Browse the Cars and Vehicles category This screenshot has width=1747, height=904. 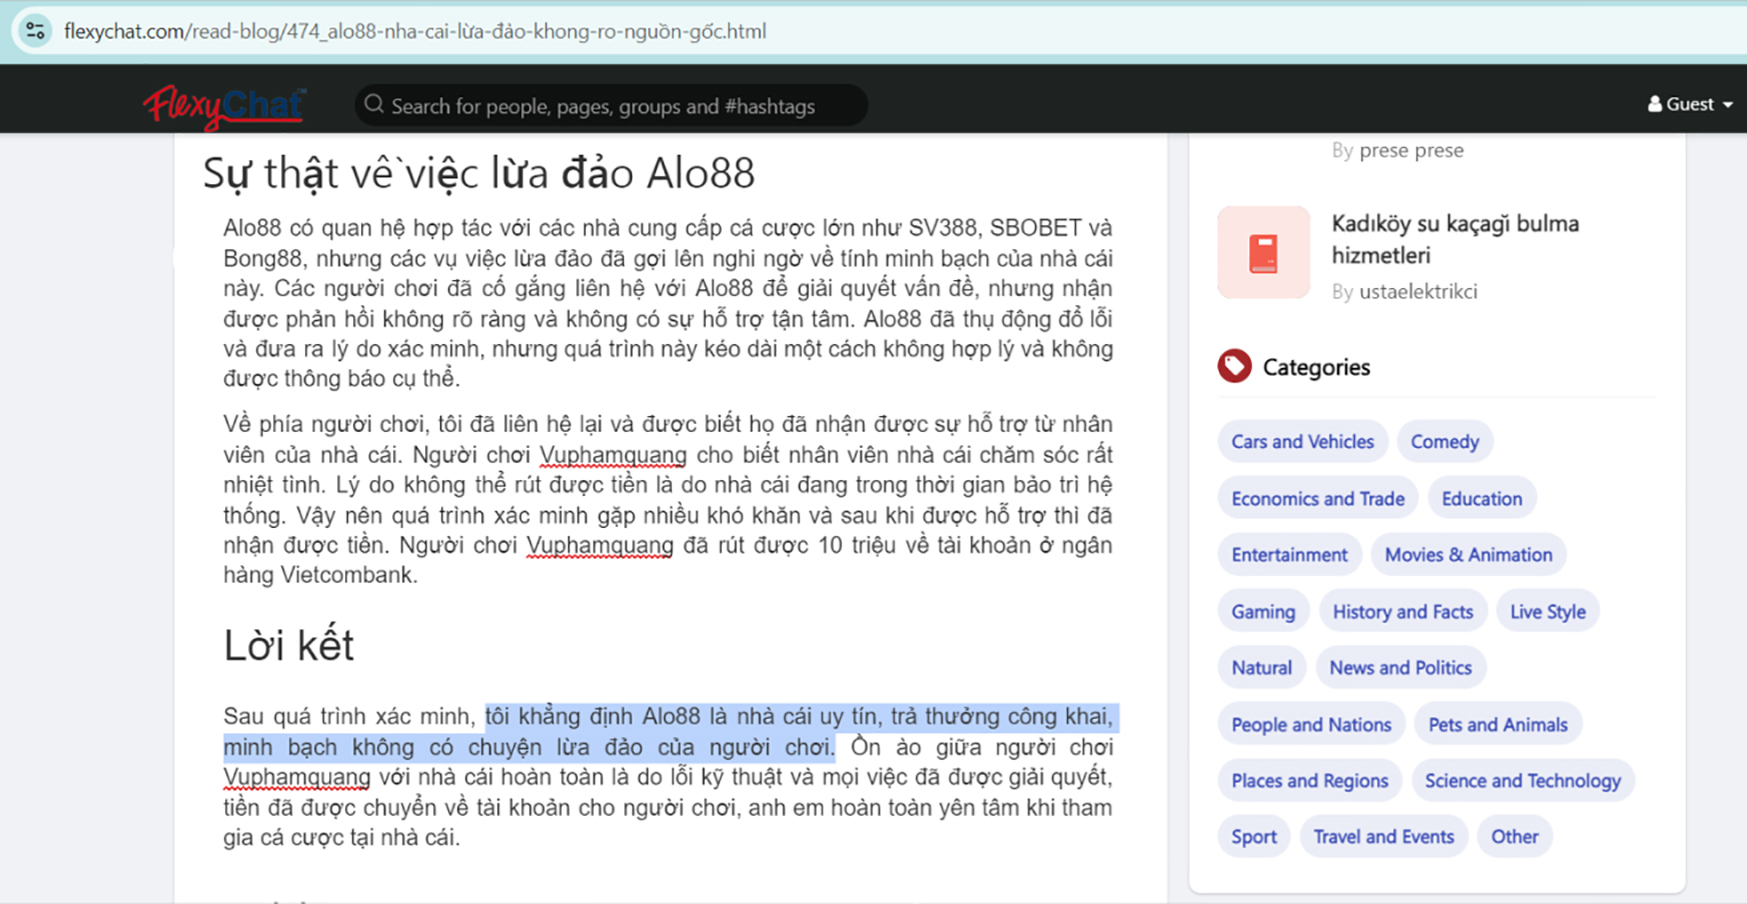tap(1302, 442)
